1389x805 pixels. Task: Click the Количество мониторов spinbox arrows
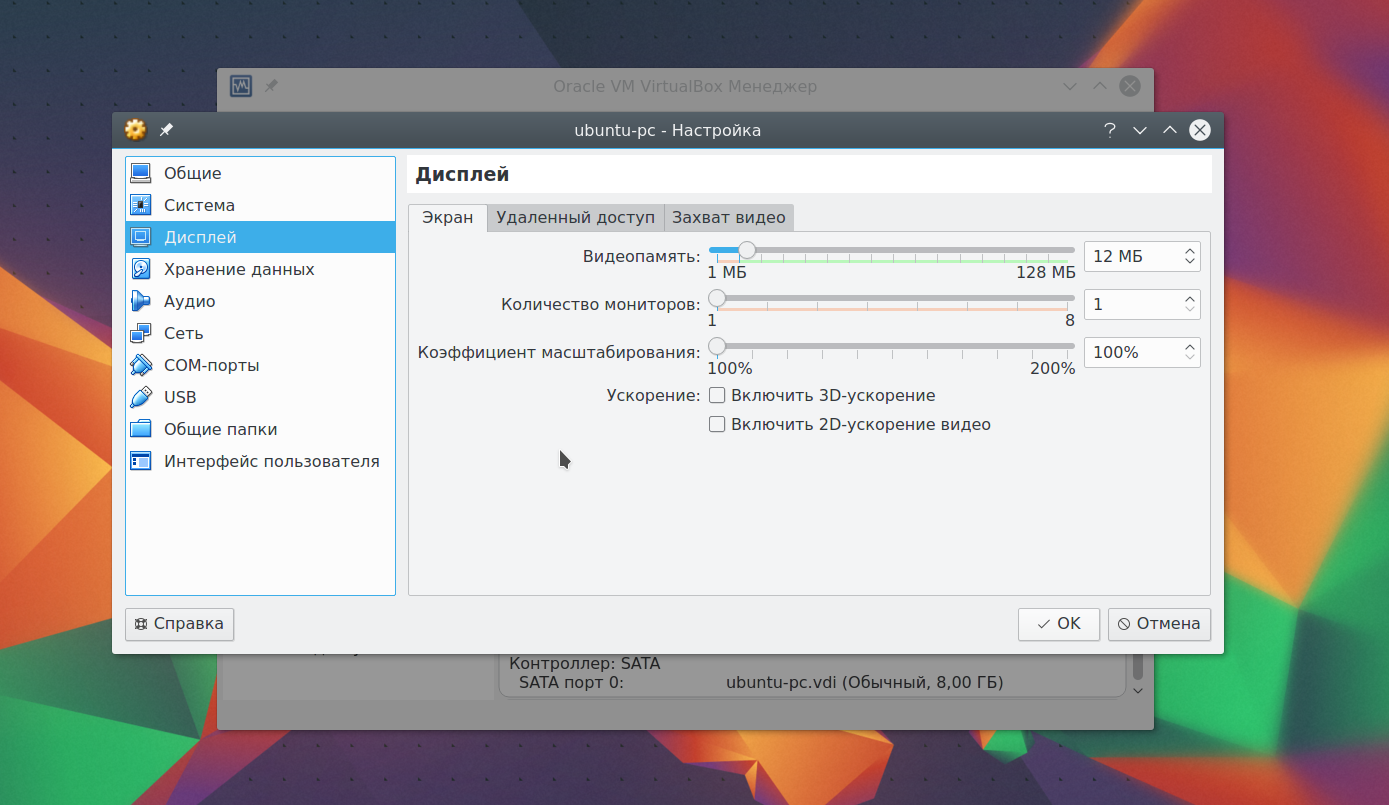(x=1189, y=304)
